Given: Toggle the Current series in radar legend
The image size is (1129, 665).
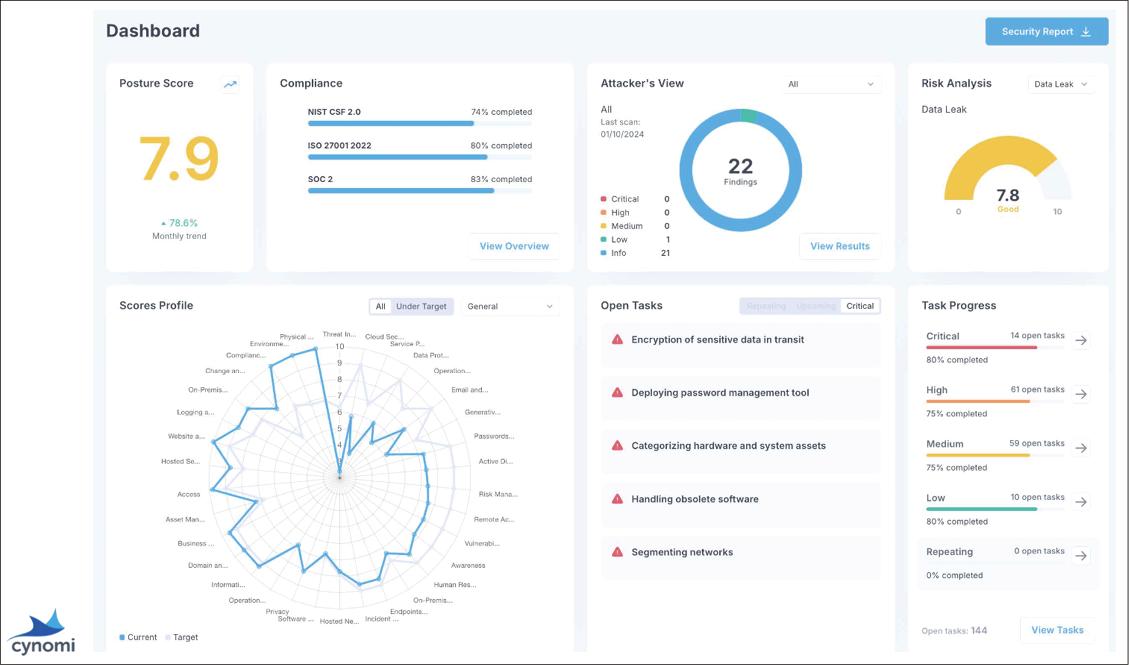Looking at the screenshot, I should point(138,637).
